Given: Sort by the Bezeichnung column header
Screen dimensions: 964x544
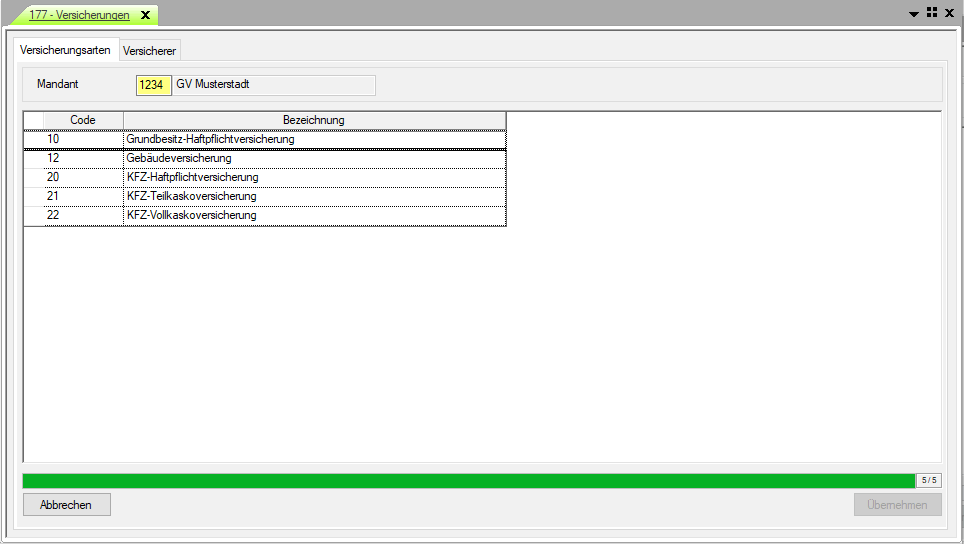Looking at the screenshot, I should [313, 120].
